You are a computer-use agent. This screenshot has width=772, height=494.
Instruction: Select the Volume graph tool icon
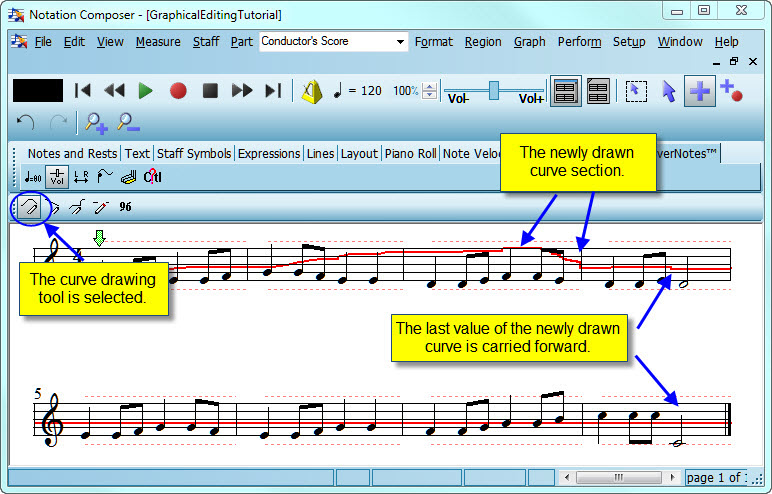[x=57, y=178]
